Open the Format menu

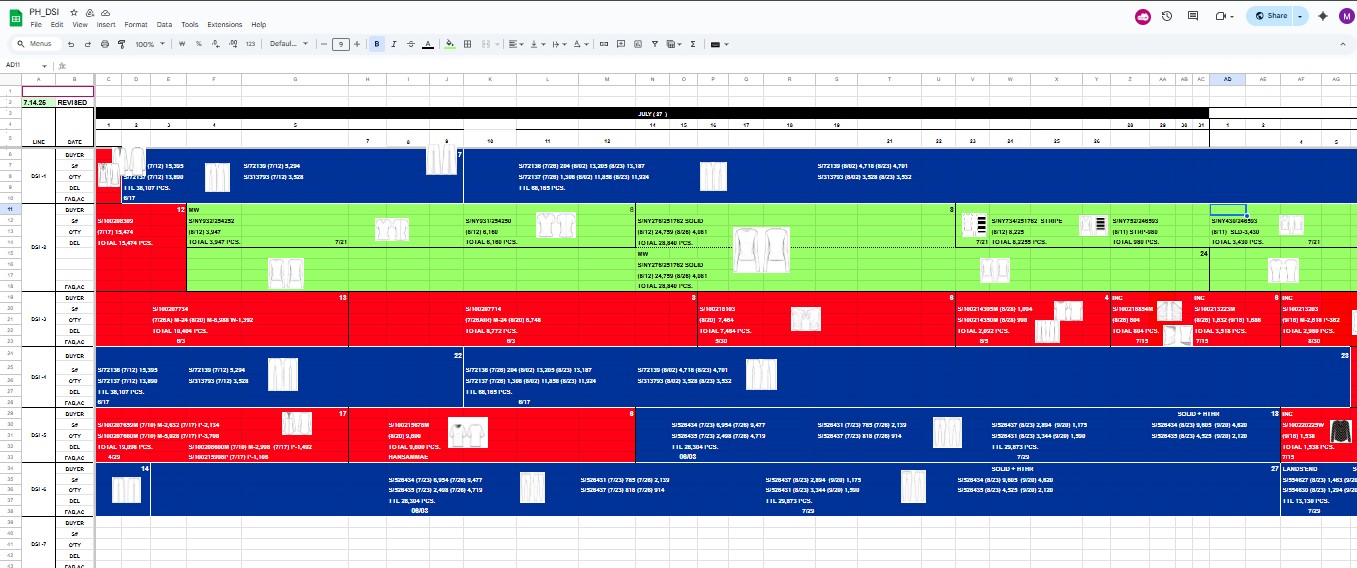click(136, 24)
